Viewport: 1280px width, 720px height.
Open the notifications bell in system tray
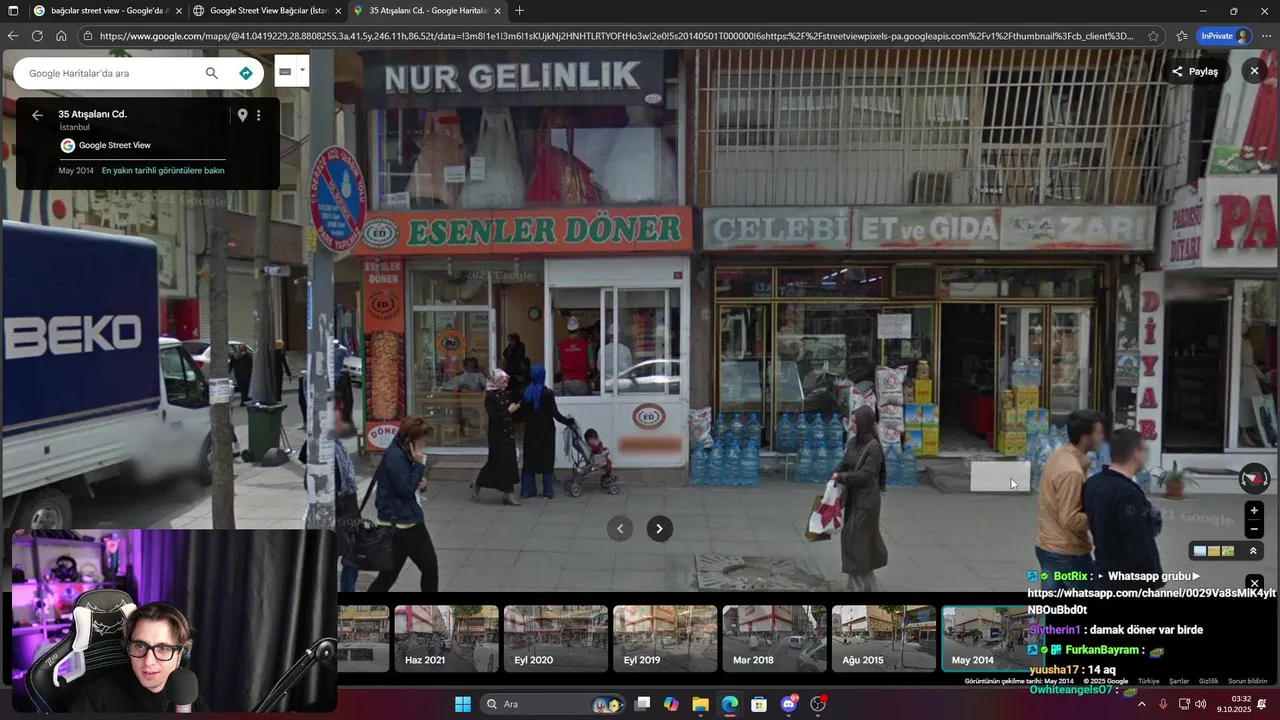pyautogui.click(x=1262, y=704)
